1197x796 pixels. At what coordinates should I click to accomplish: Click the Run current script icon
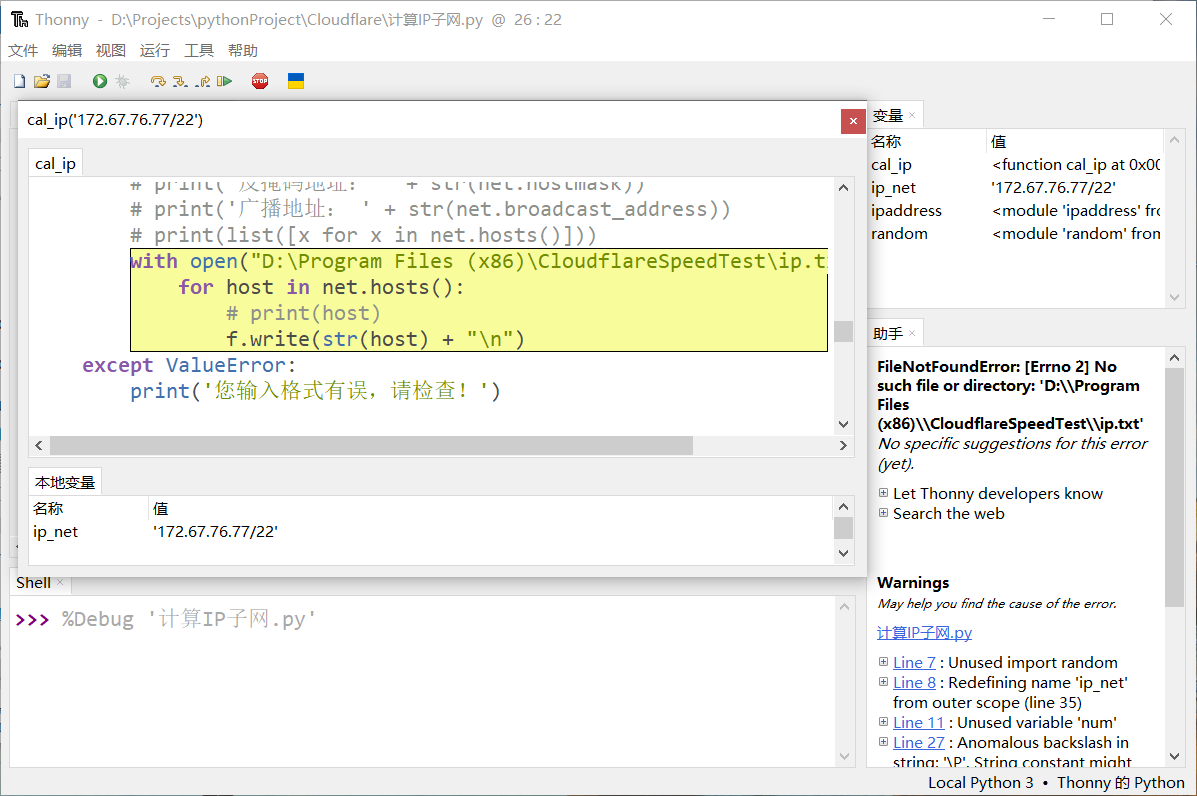[x=100, y=81]
